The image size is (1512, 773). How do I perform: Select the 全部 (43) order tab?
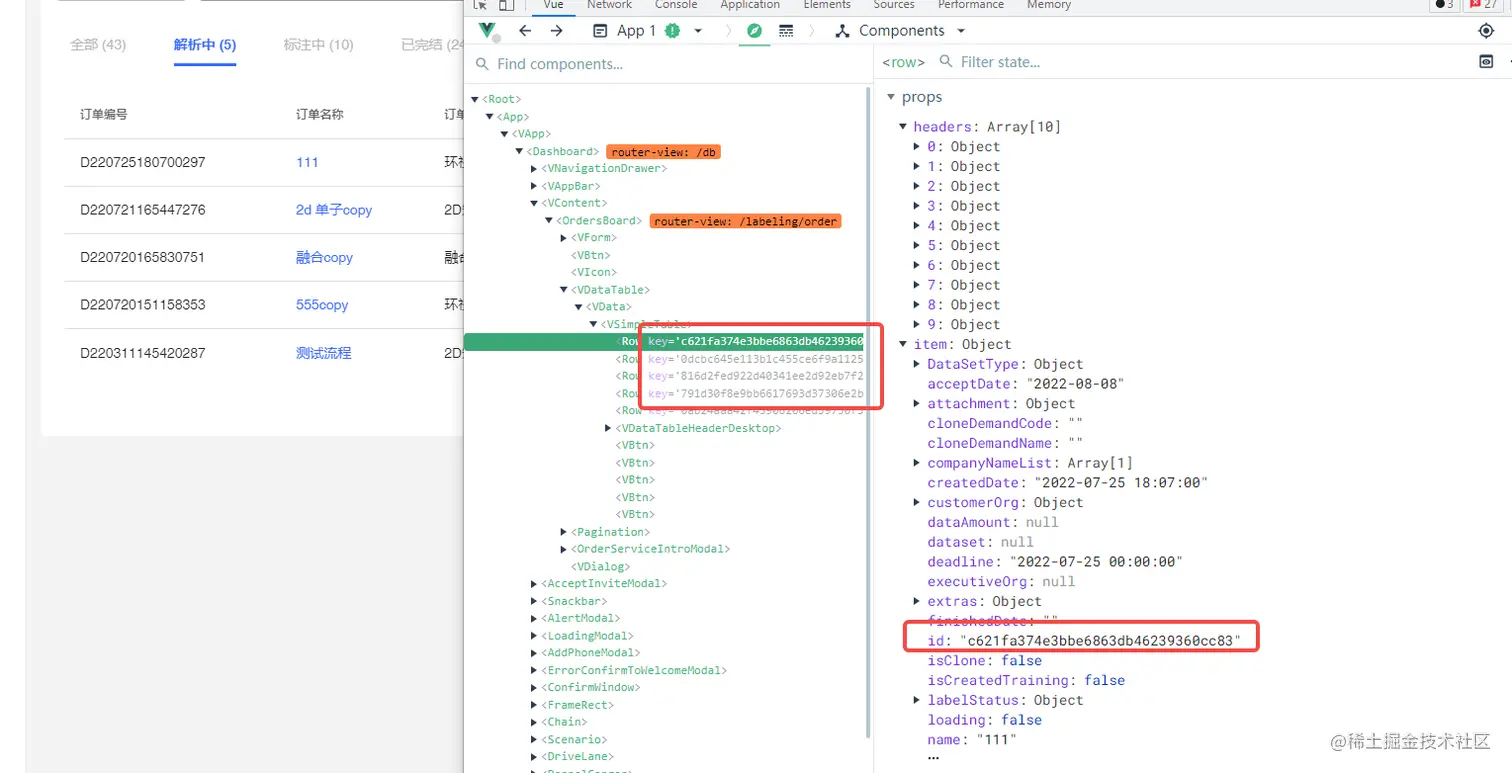(98, 45)
